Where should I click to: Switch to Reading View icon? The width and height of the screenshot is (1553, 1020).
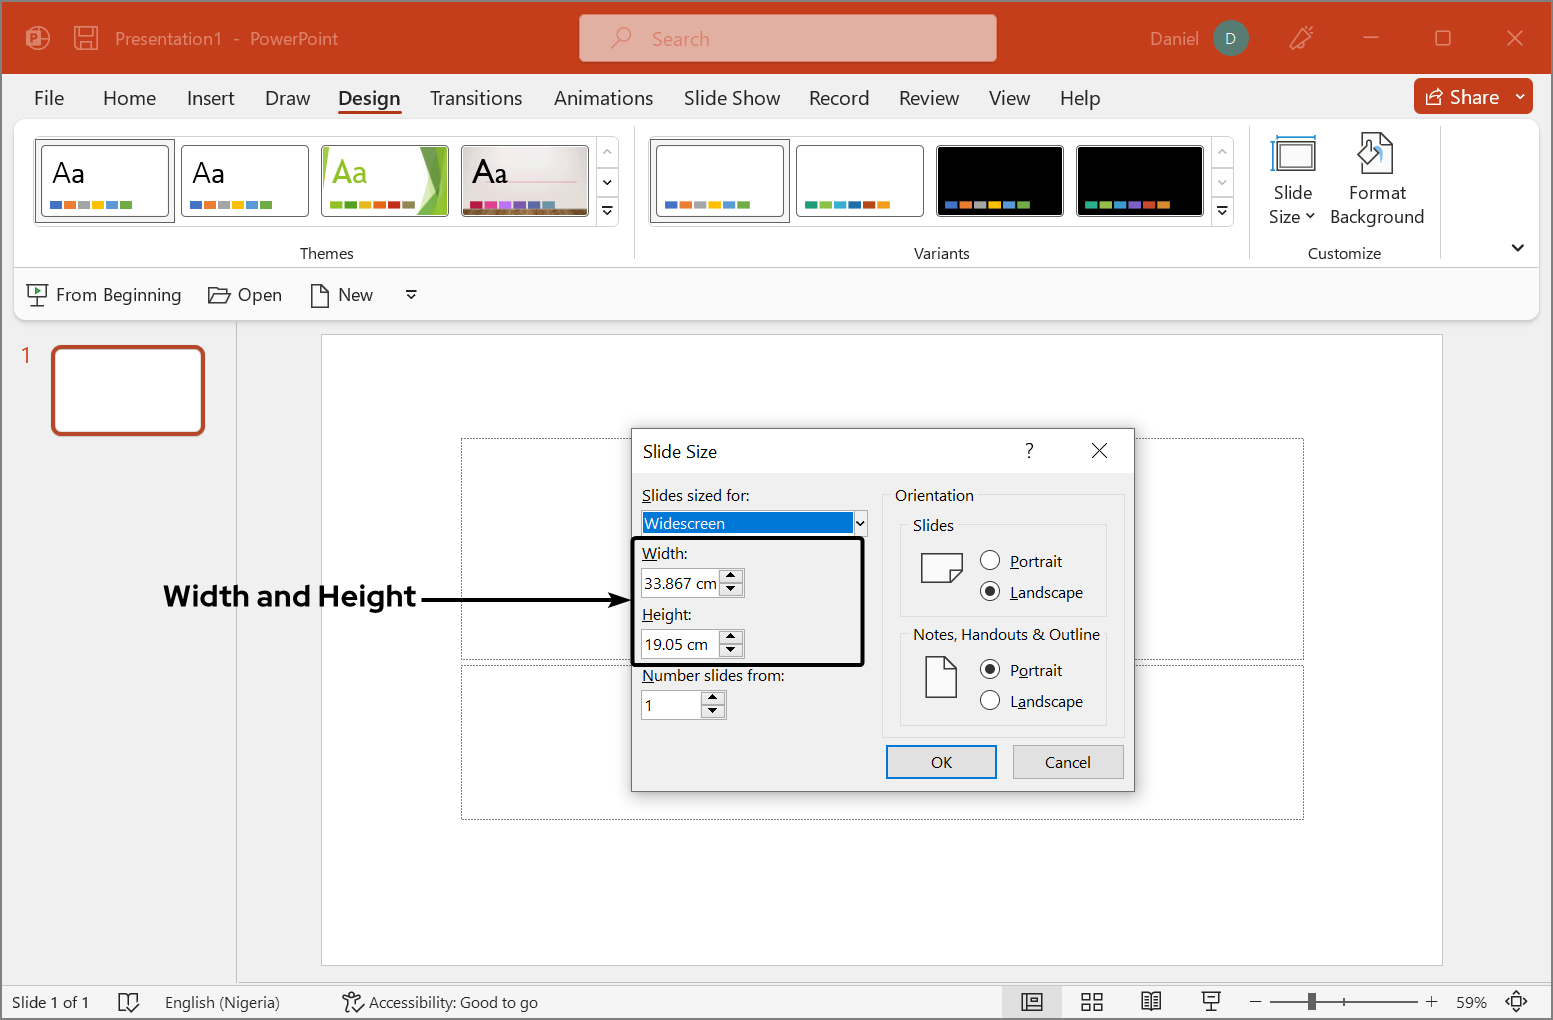point(1151,1001)
